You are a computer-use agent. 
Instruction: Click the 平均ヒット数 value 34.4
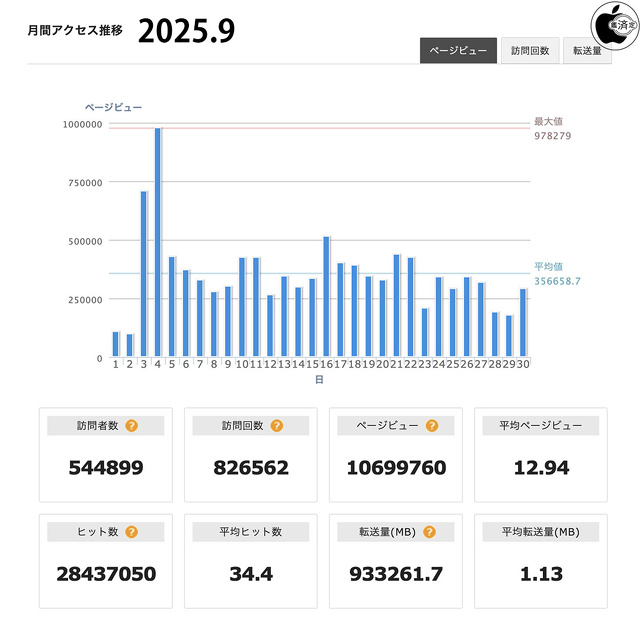point(250,574)
